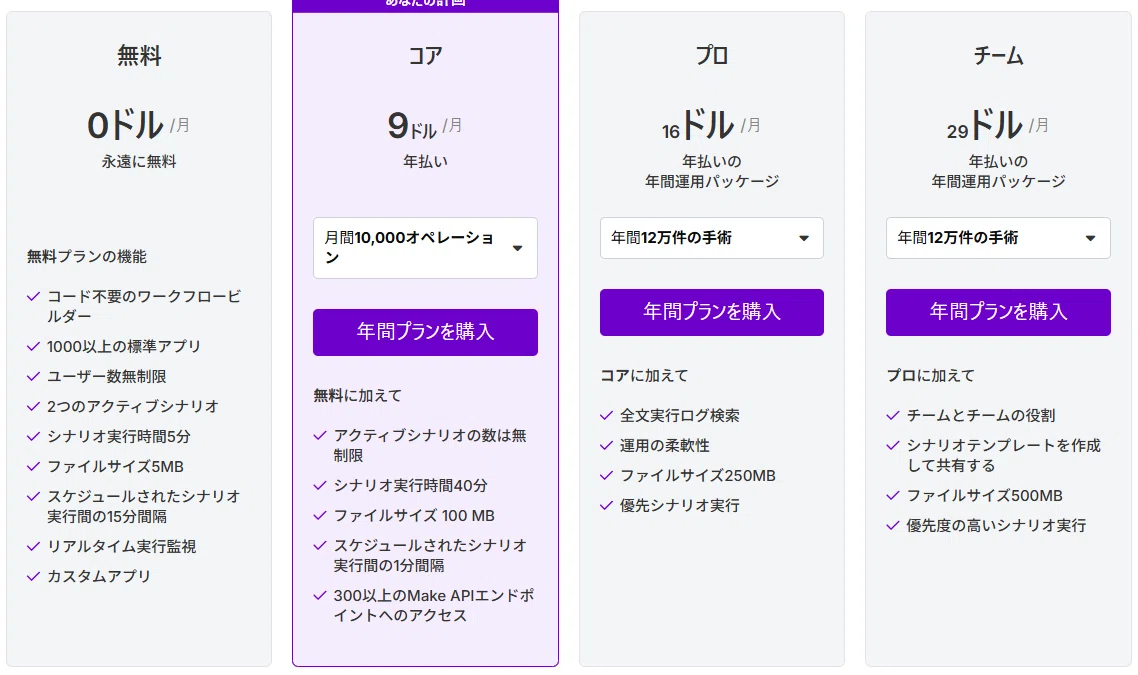Click checkmark beside カスタムアプリ feature
The width and height of the screenshot is (1138, 675).
pos(33,576)
